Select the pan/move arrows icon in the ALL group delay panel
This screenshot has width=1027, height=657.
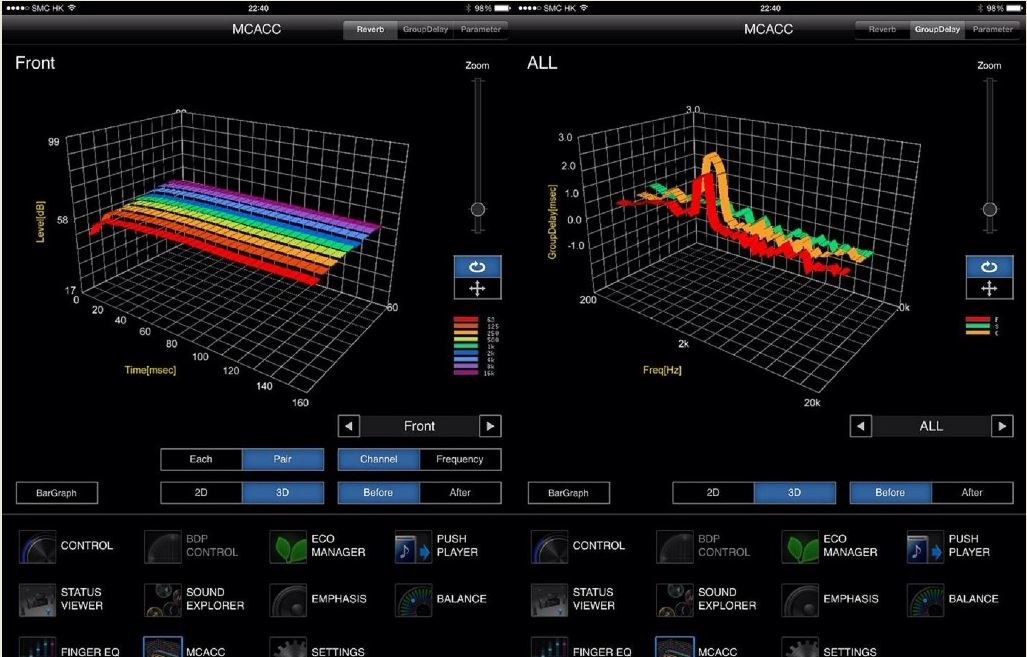coord(989,288)
